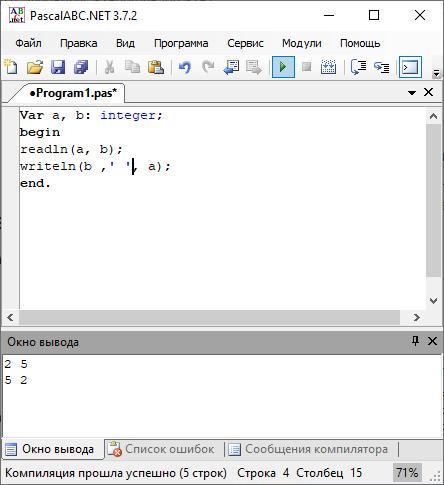The height and width of the screenshot is (485, 444).
Task: Undo the last edit
Action: (x=185, y=67)
